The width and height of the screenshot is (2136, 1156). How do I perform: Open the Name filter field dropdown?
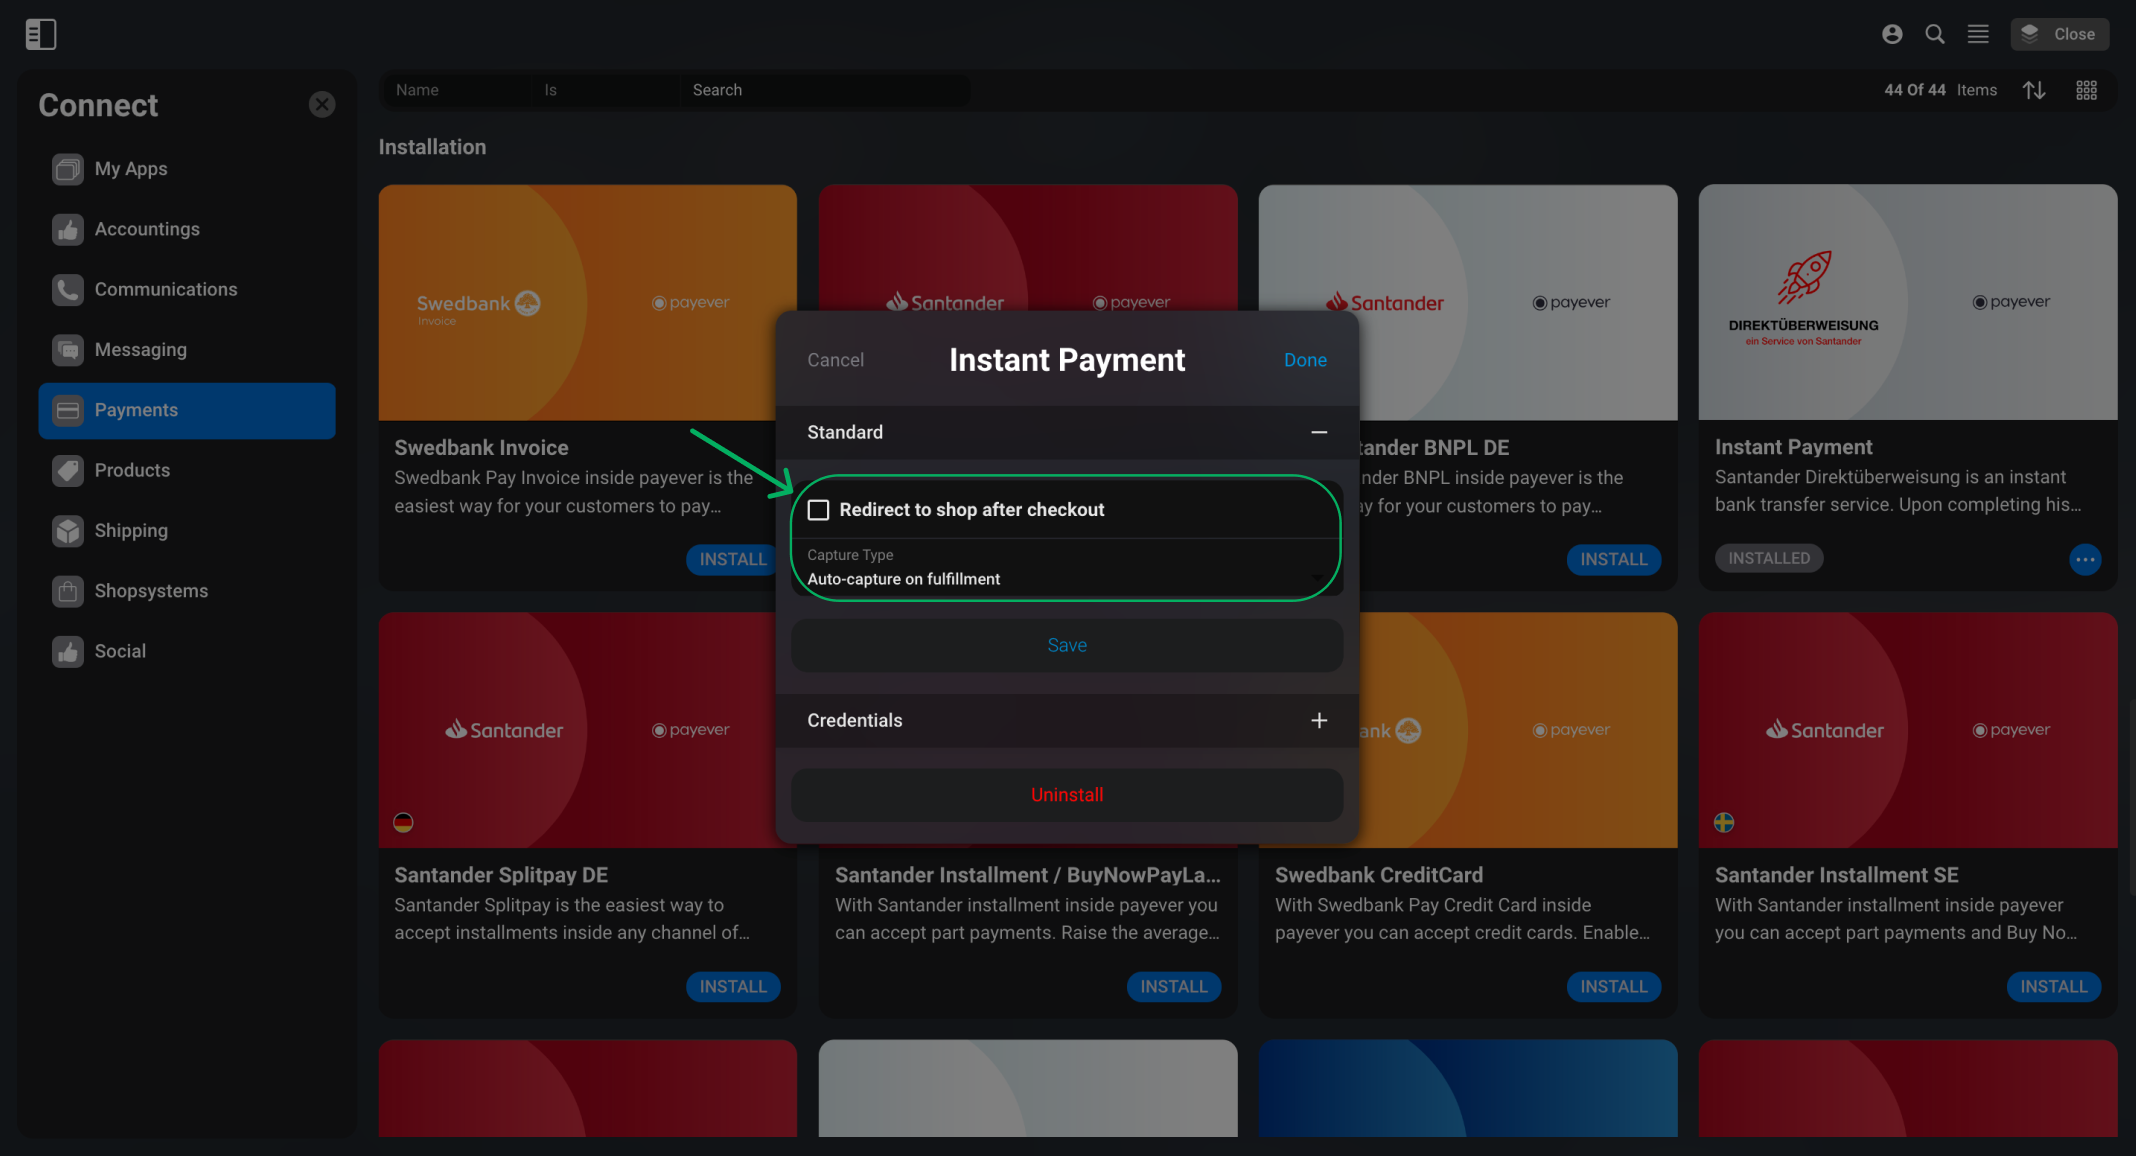pos(455,90)
